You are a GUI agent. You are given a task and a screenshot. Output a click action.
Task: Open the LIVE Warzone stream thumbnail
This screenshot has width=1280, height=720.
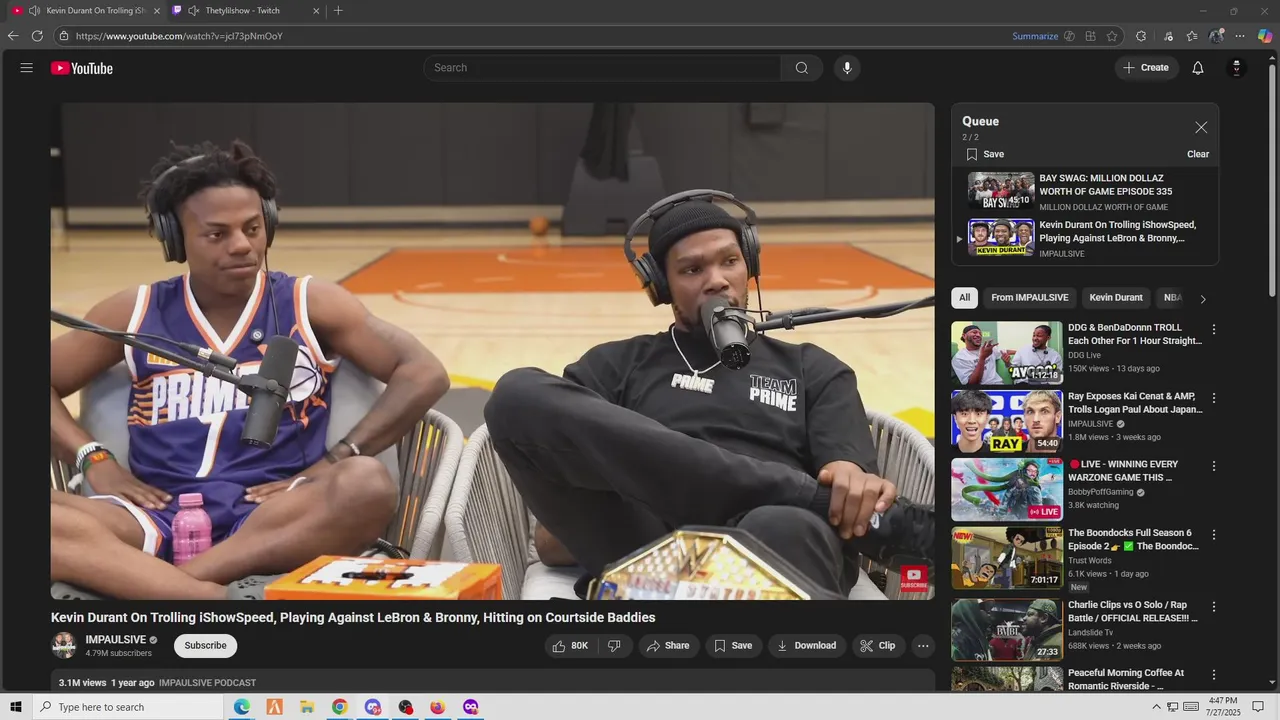[x=1006, y=490]
